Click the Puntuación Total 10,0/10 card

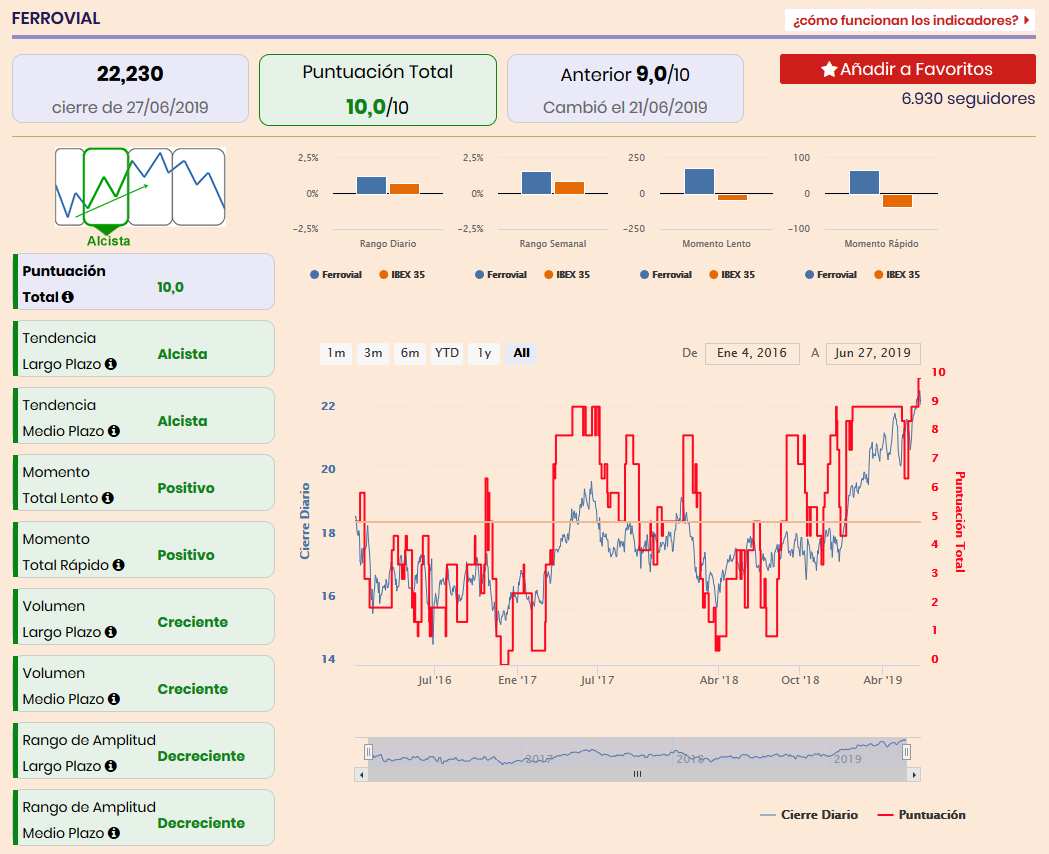[x=378, y=90]
